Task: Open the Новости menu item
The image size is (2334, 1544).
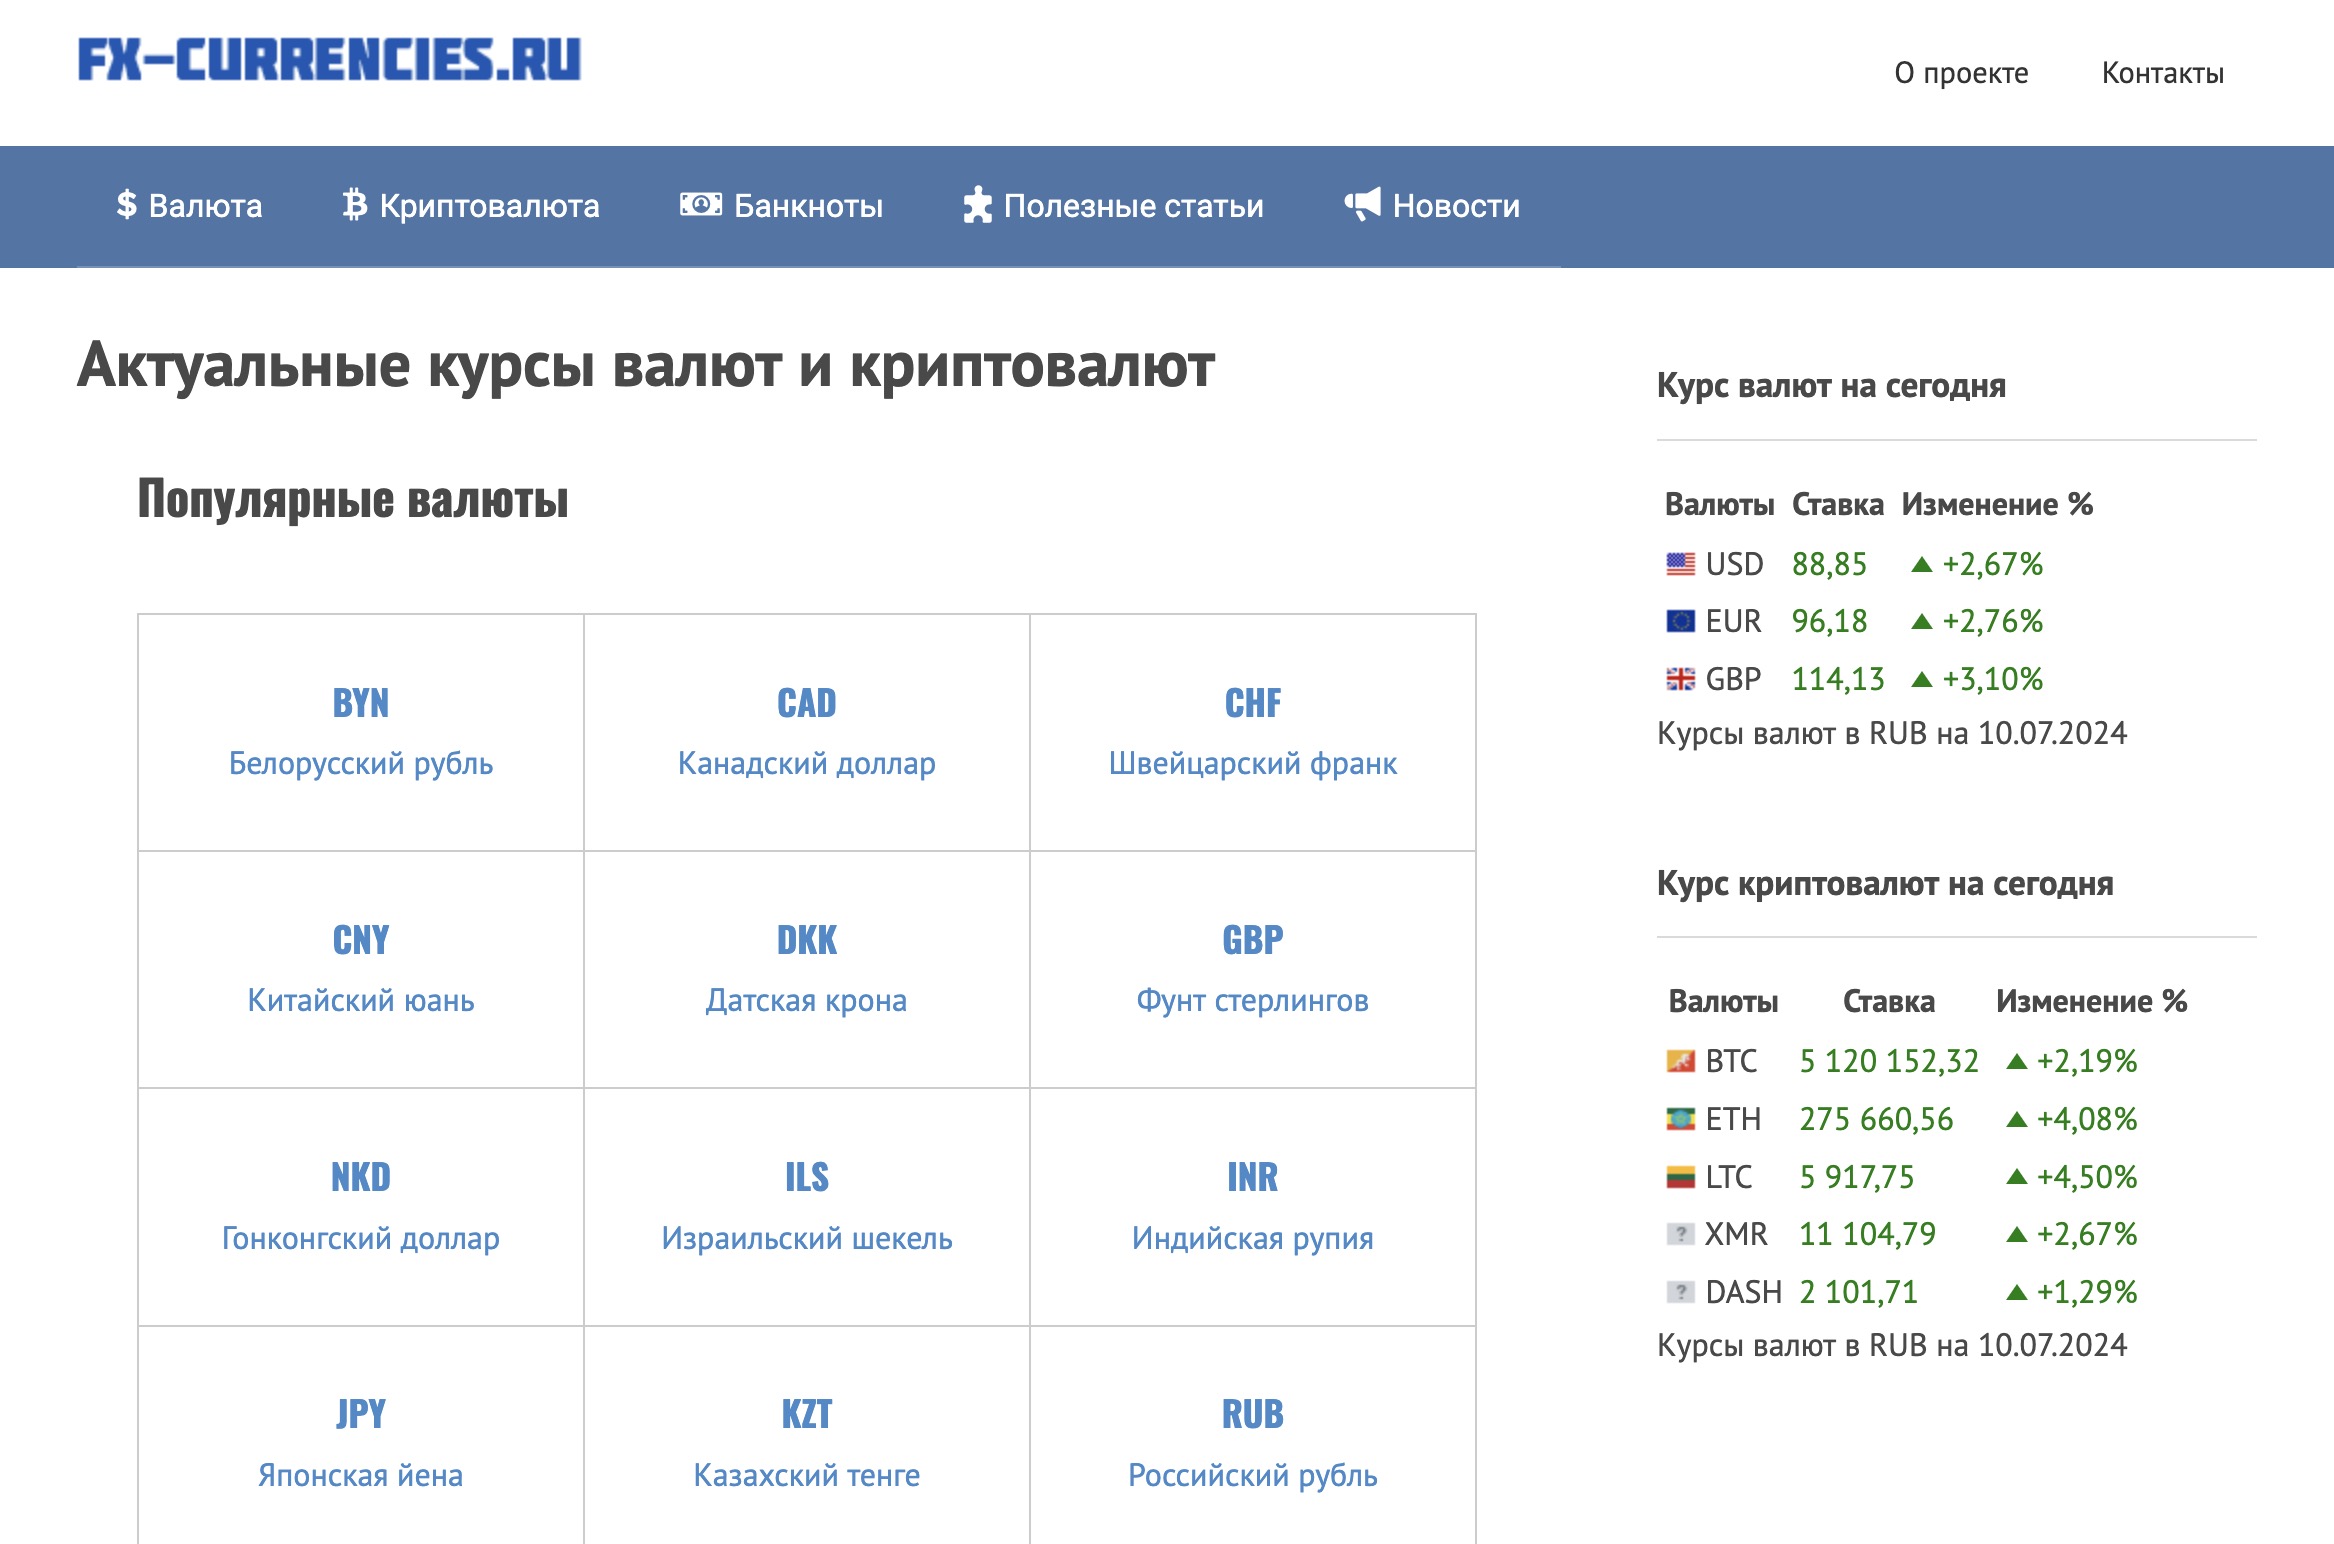Action: tap(1432, 206)
